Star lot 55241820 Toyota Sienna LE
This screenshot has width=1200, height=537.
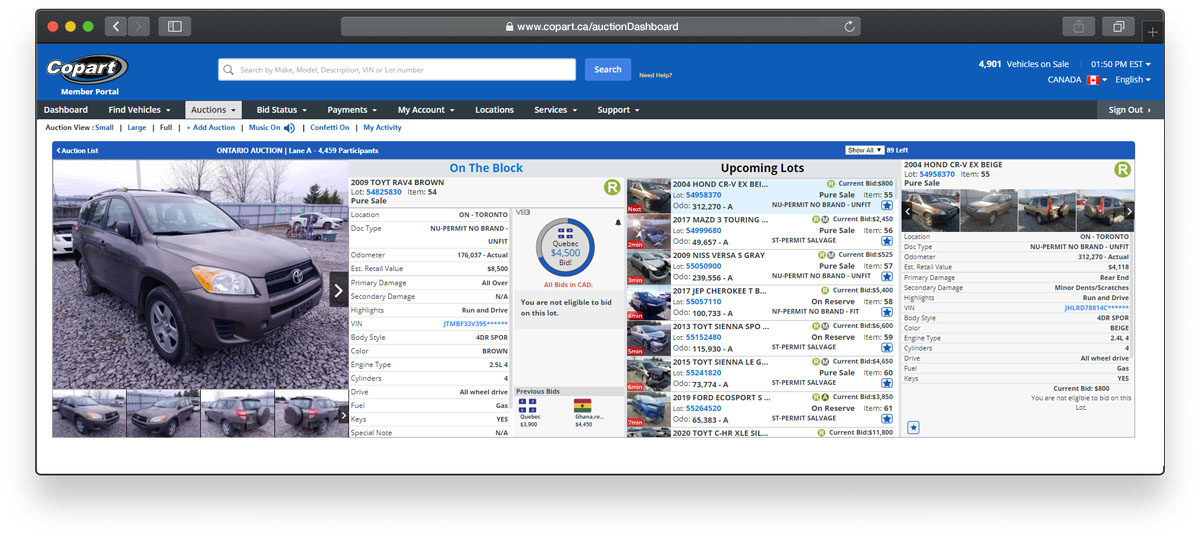point(887,383)
